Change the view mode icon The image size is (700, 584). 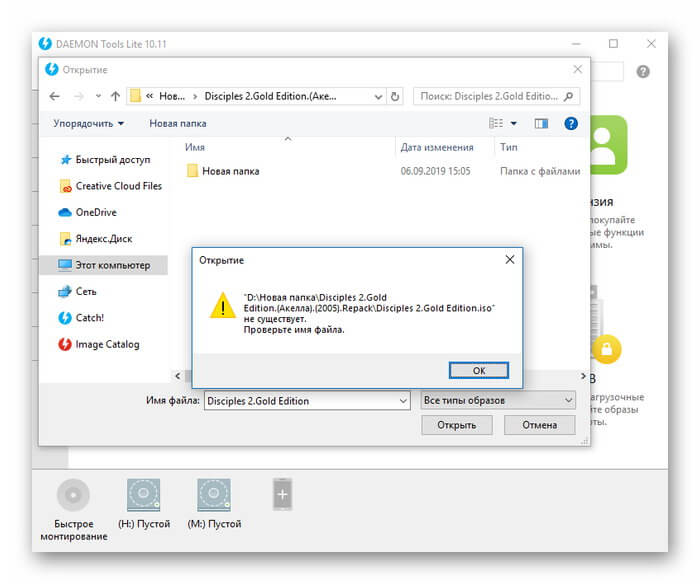coord(496,123)
